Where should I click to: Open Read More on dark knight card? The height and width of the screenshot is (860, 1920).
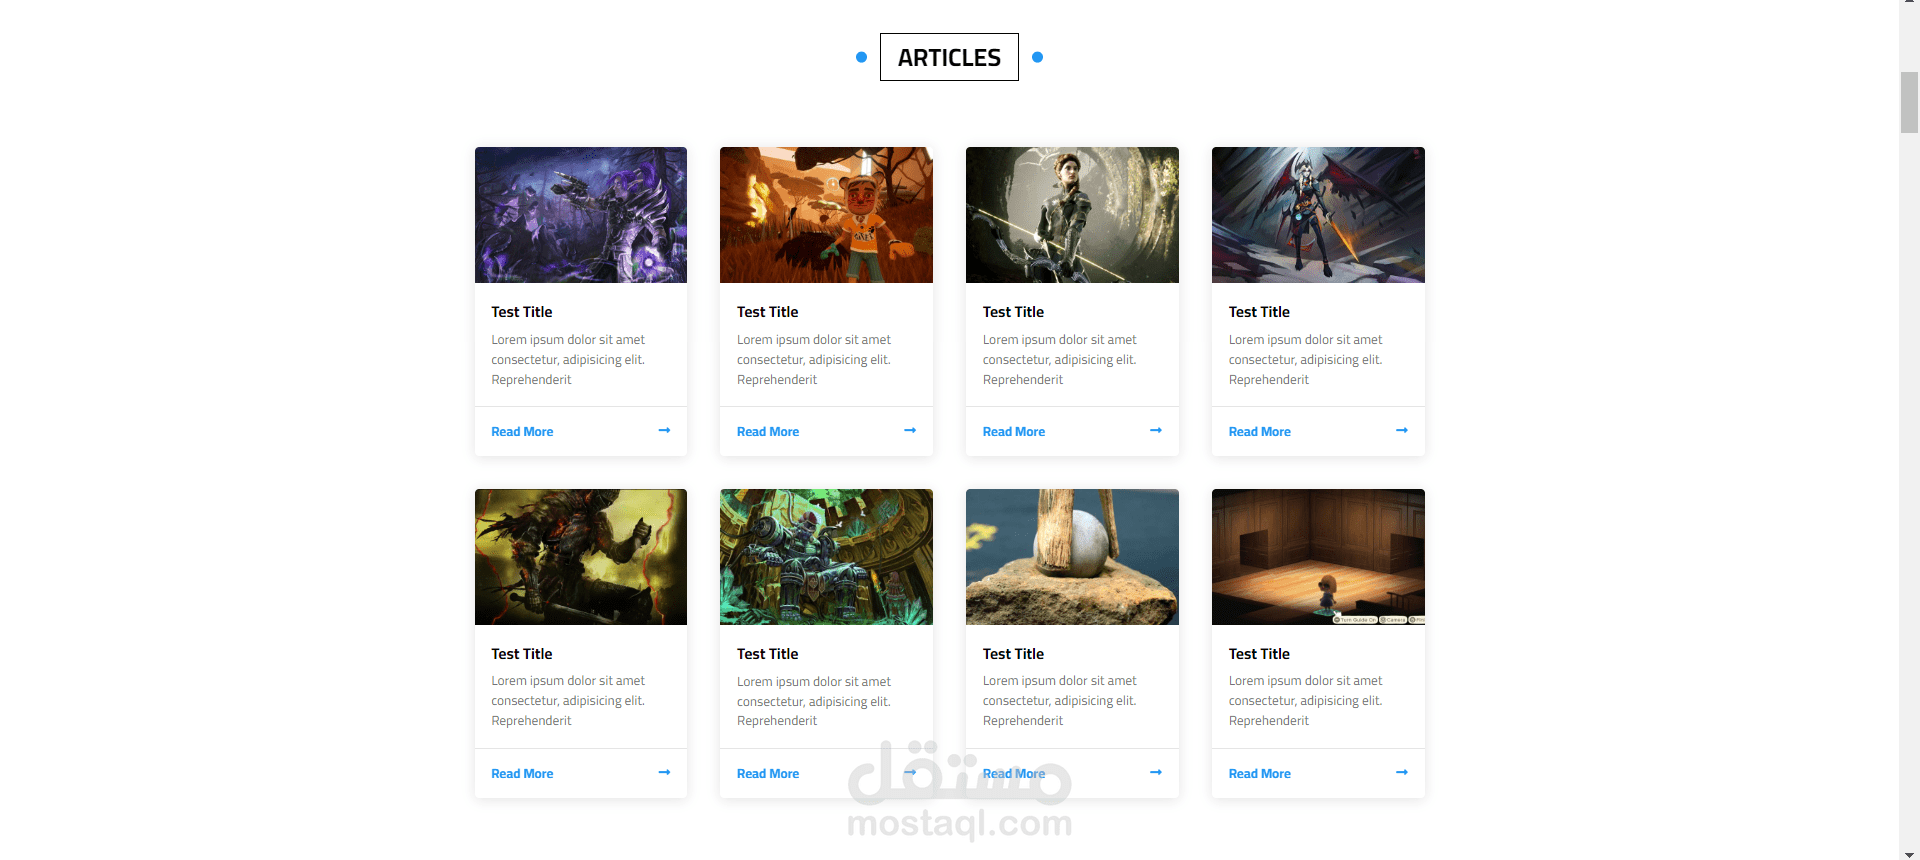click(x=522, y=774)
